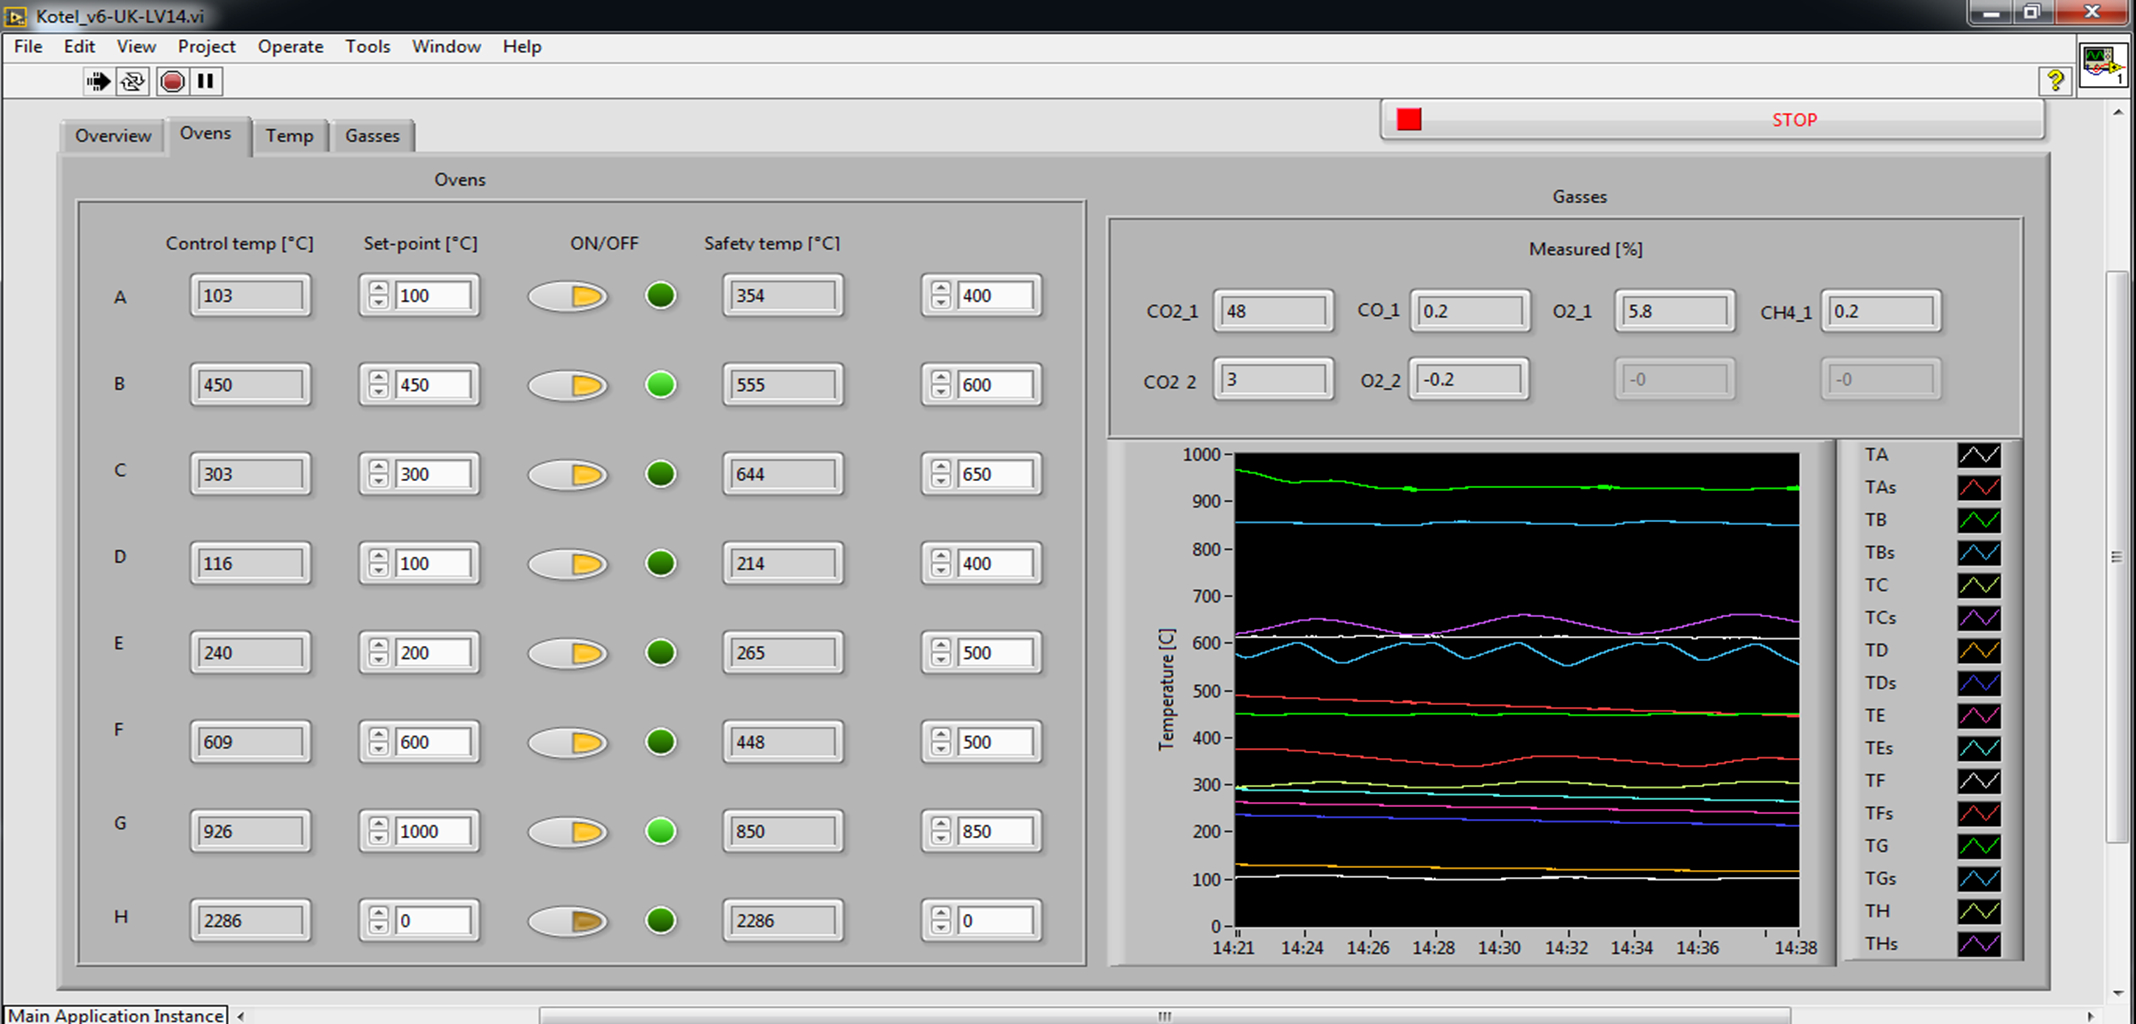This screenshot has width=2136, height=1024.
Task: Enable oven H ON/OFF switch
Action: click(x=568, y=921)
